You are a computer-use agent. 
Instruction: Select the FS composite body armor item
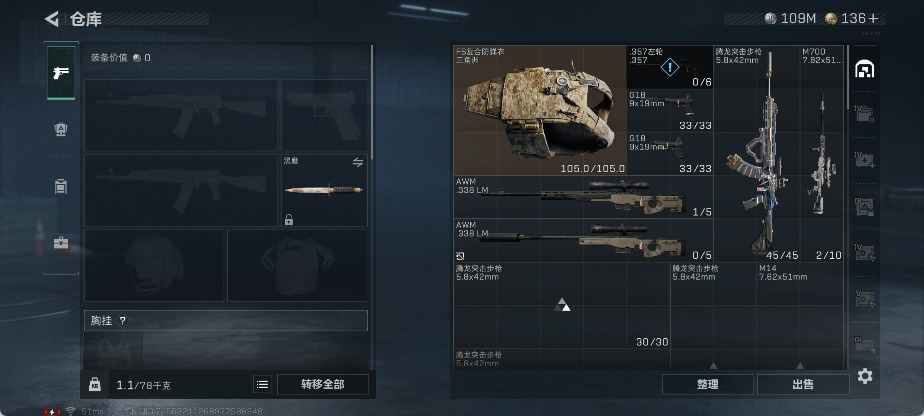coord(540,111)
